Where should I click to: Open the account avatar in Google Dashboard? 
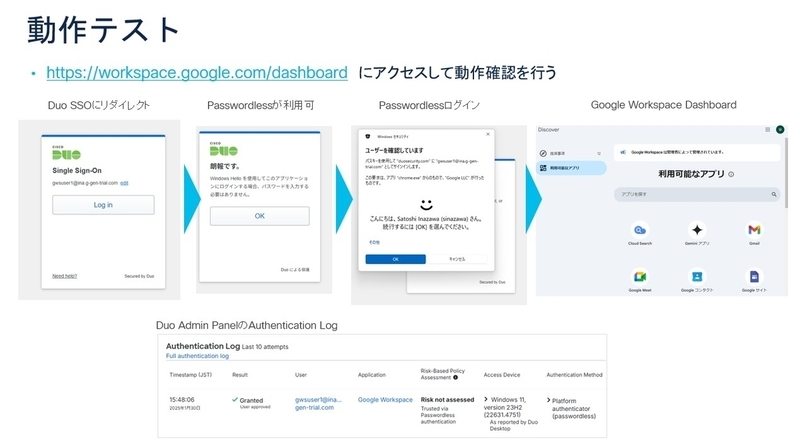click(780, 130)
